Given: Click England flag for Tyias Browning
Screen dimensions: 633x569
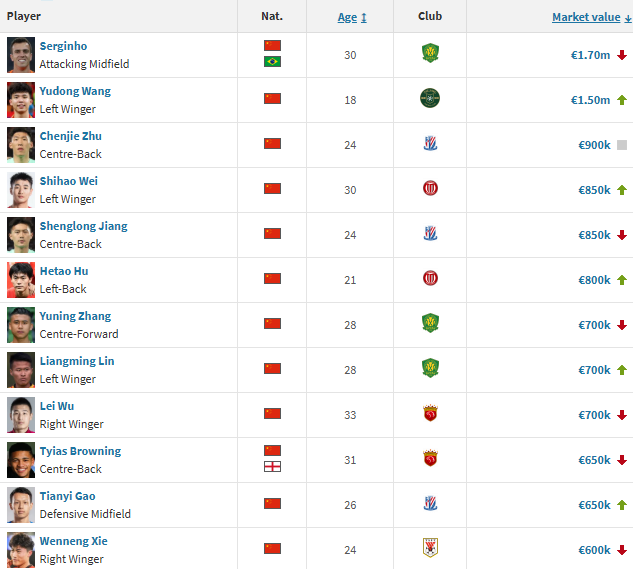Looking at the screenshot, I should [x=272, y=467].
